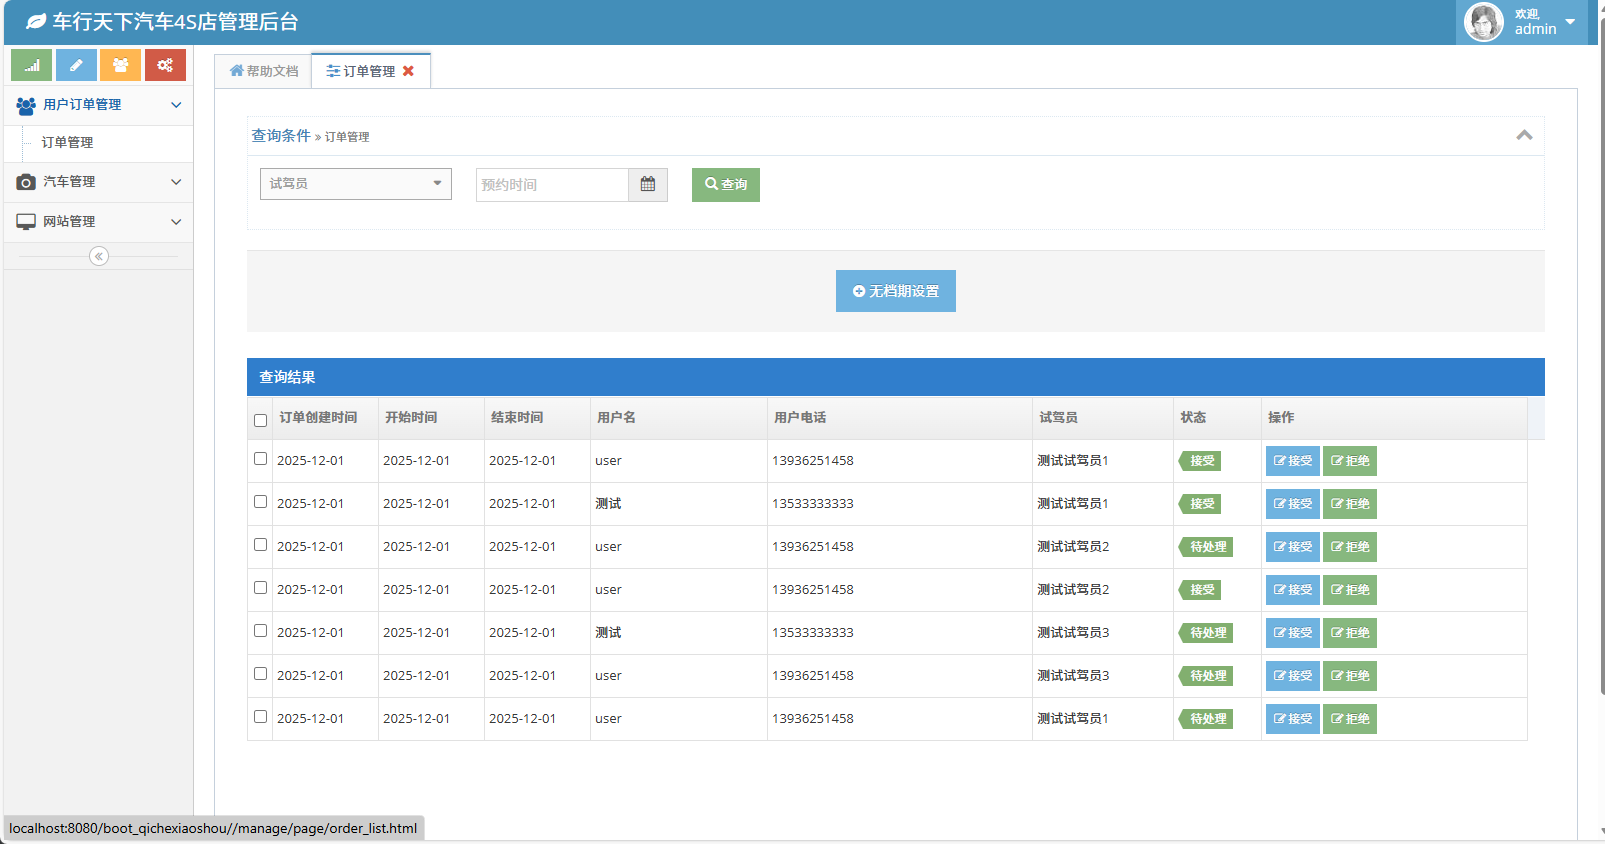
Task: Switch to the 帮助文档 tab
Action: (264, 71)
